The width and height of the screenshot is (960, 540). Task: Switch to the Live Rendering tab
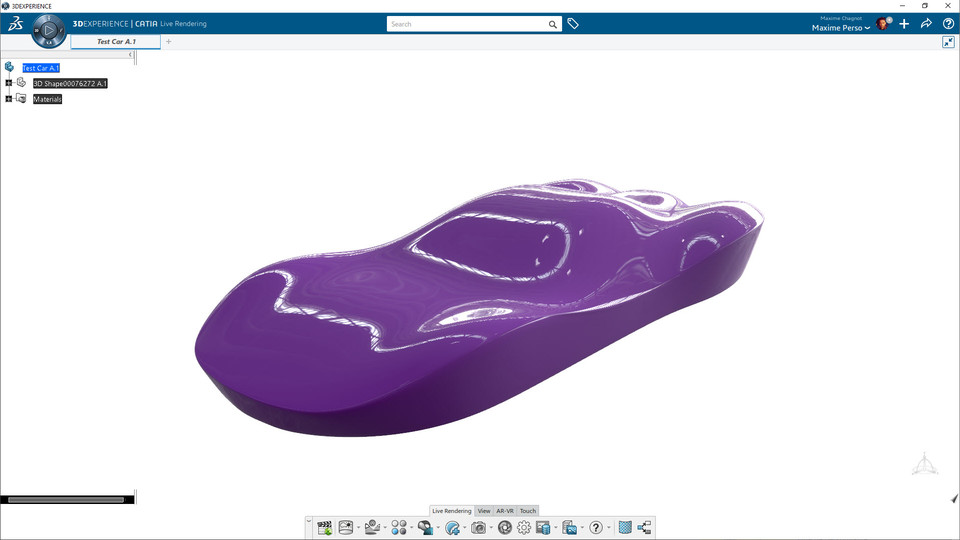coord(452,511)
